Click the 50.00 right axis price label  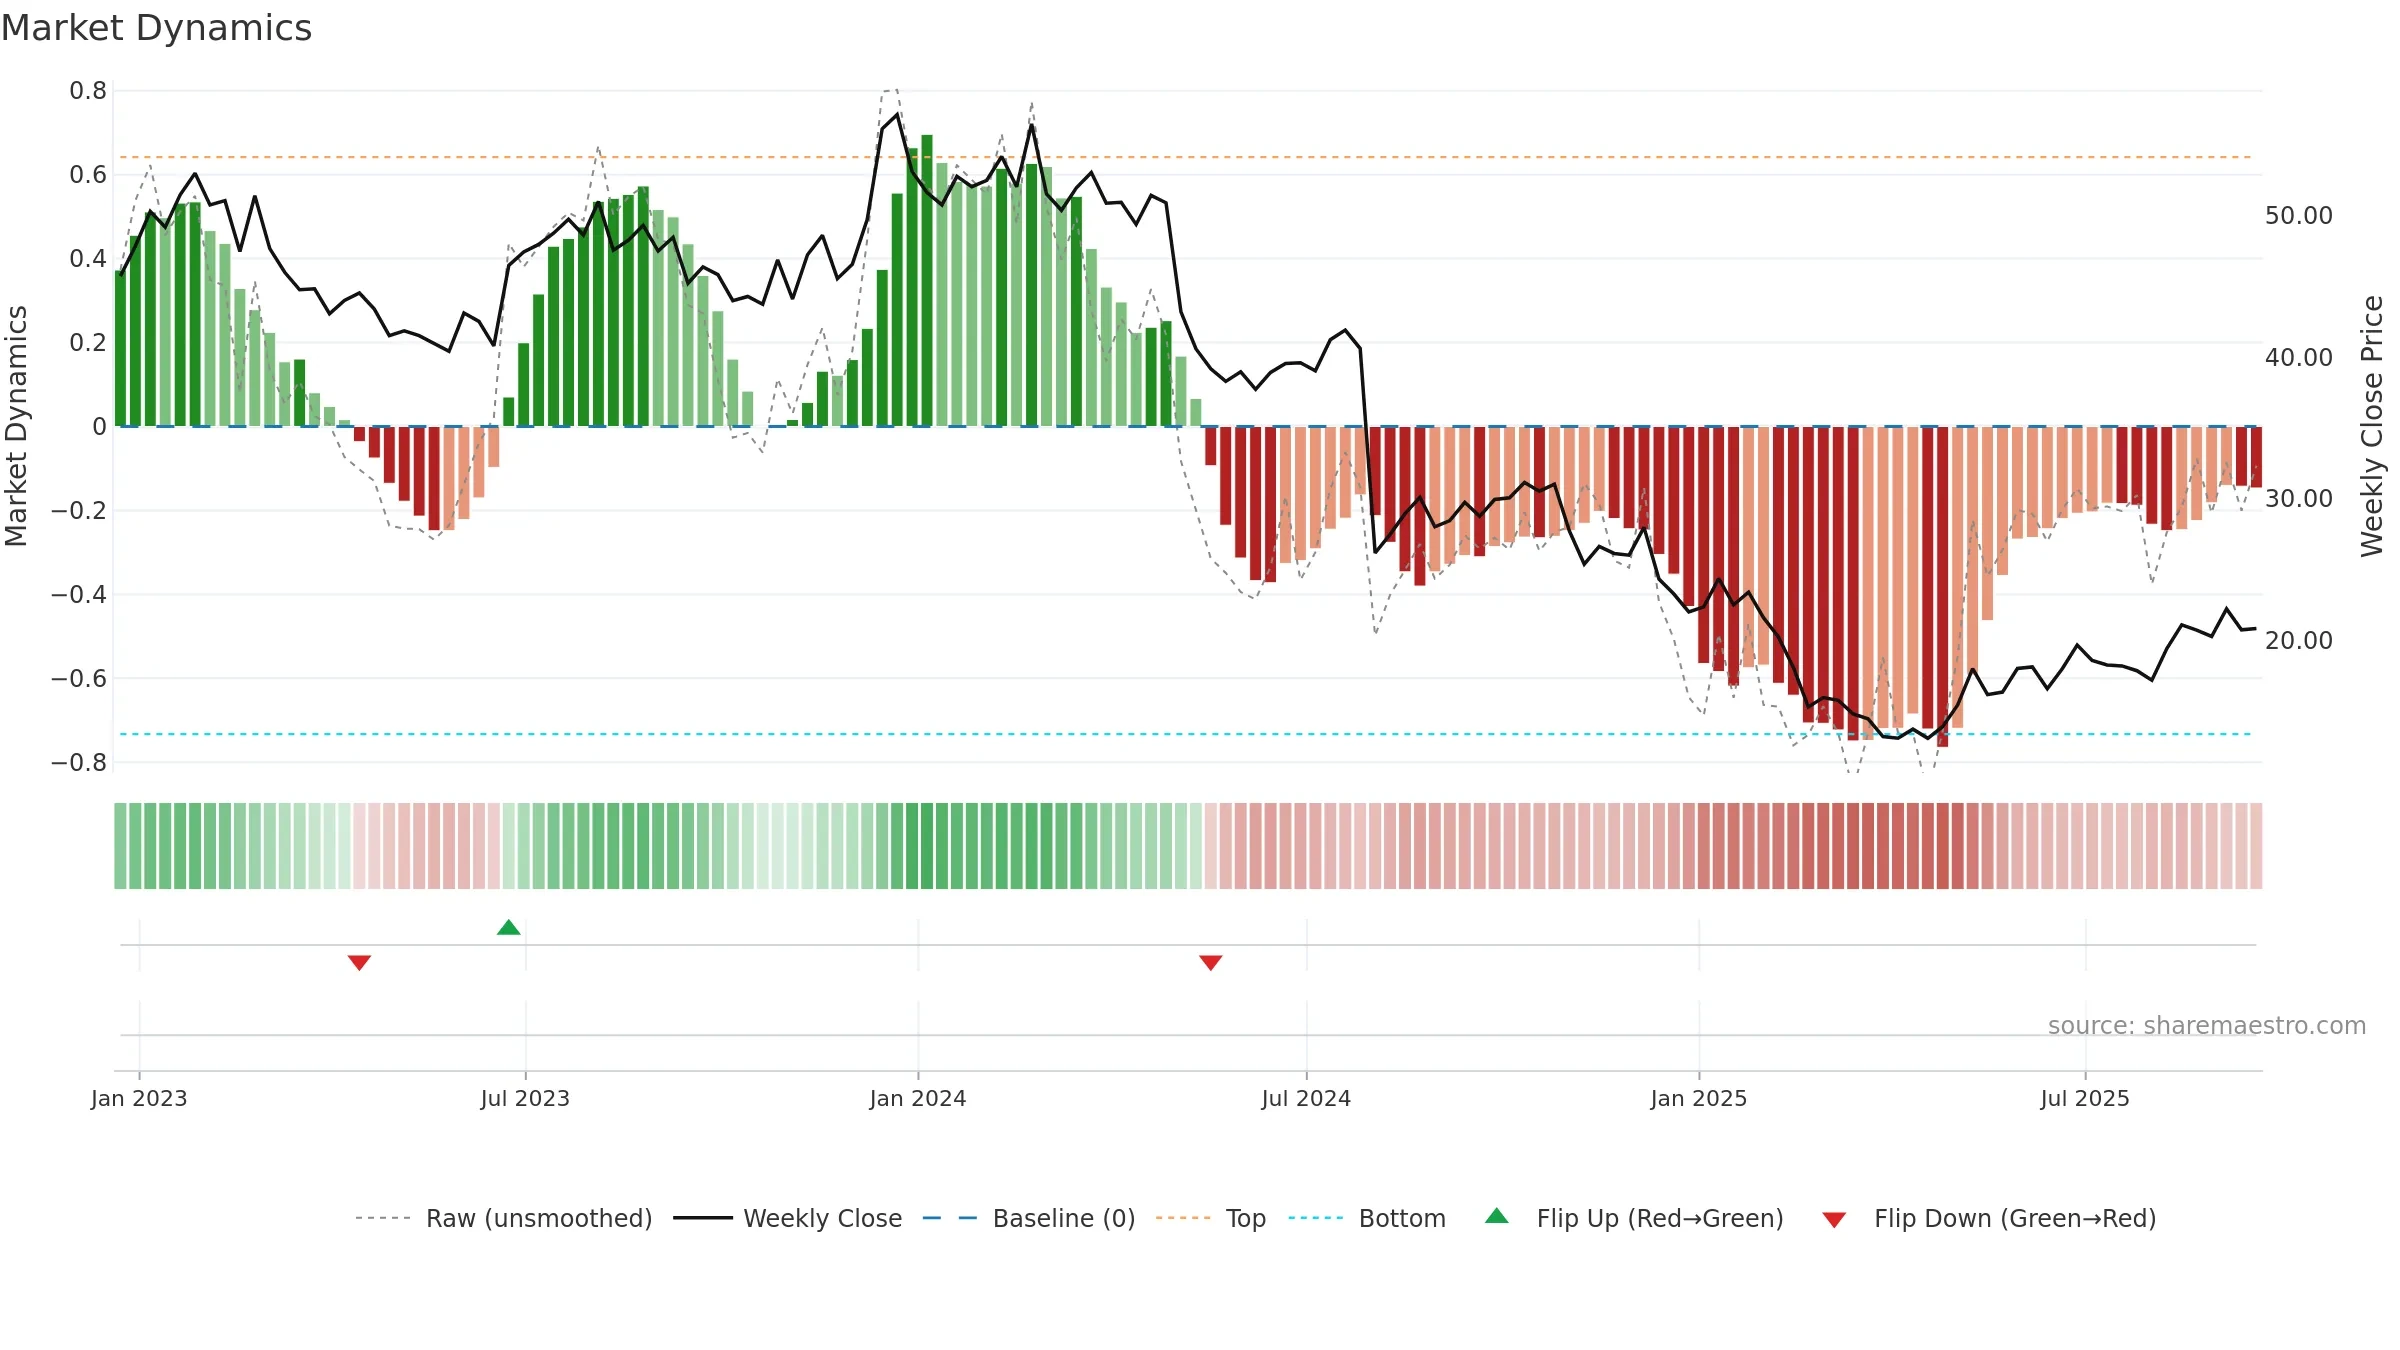[x=2299, y=216]
